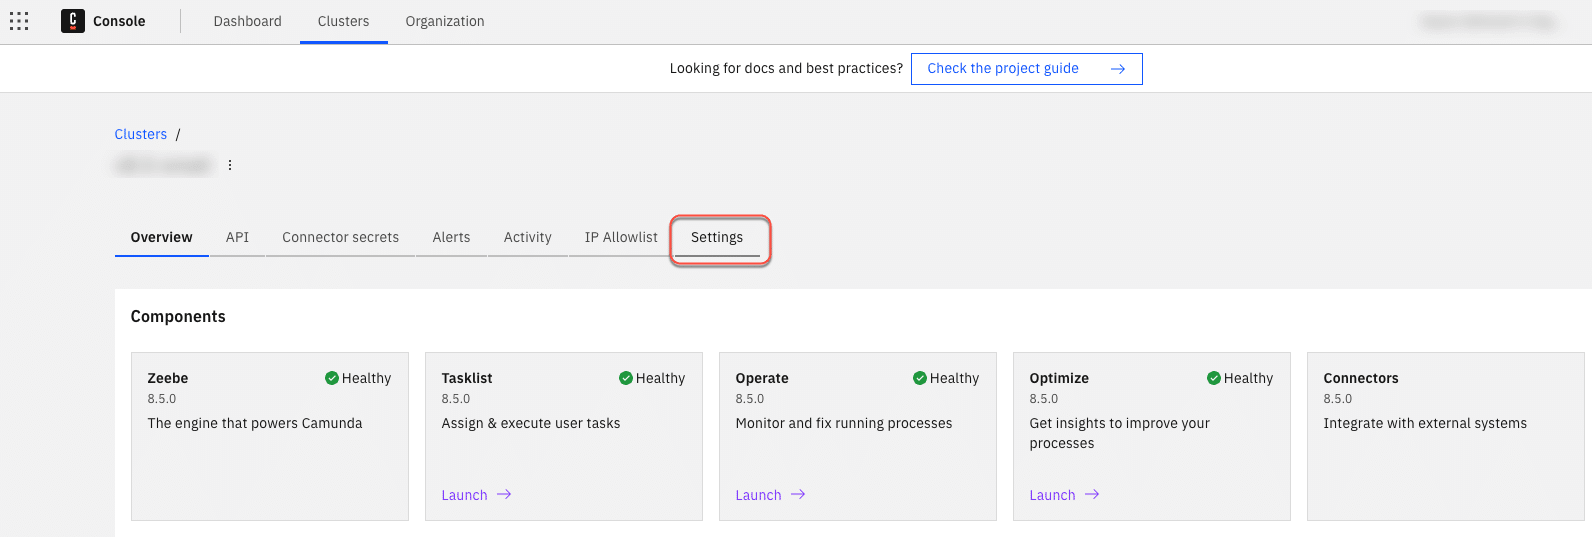The image size is (1592, 537).
Task: Click the blurred cluster name heading
Action: point(163,165)
